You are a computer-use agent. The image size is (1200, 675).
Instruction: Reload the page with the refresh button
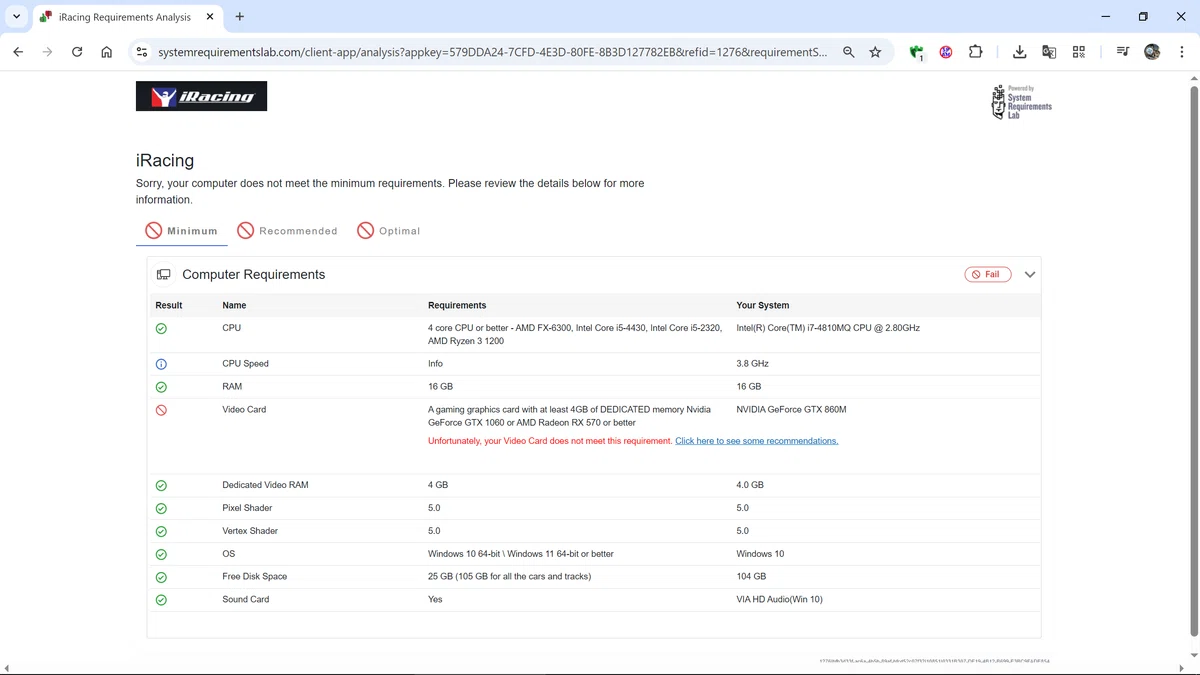77,52
